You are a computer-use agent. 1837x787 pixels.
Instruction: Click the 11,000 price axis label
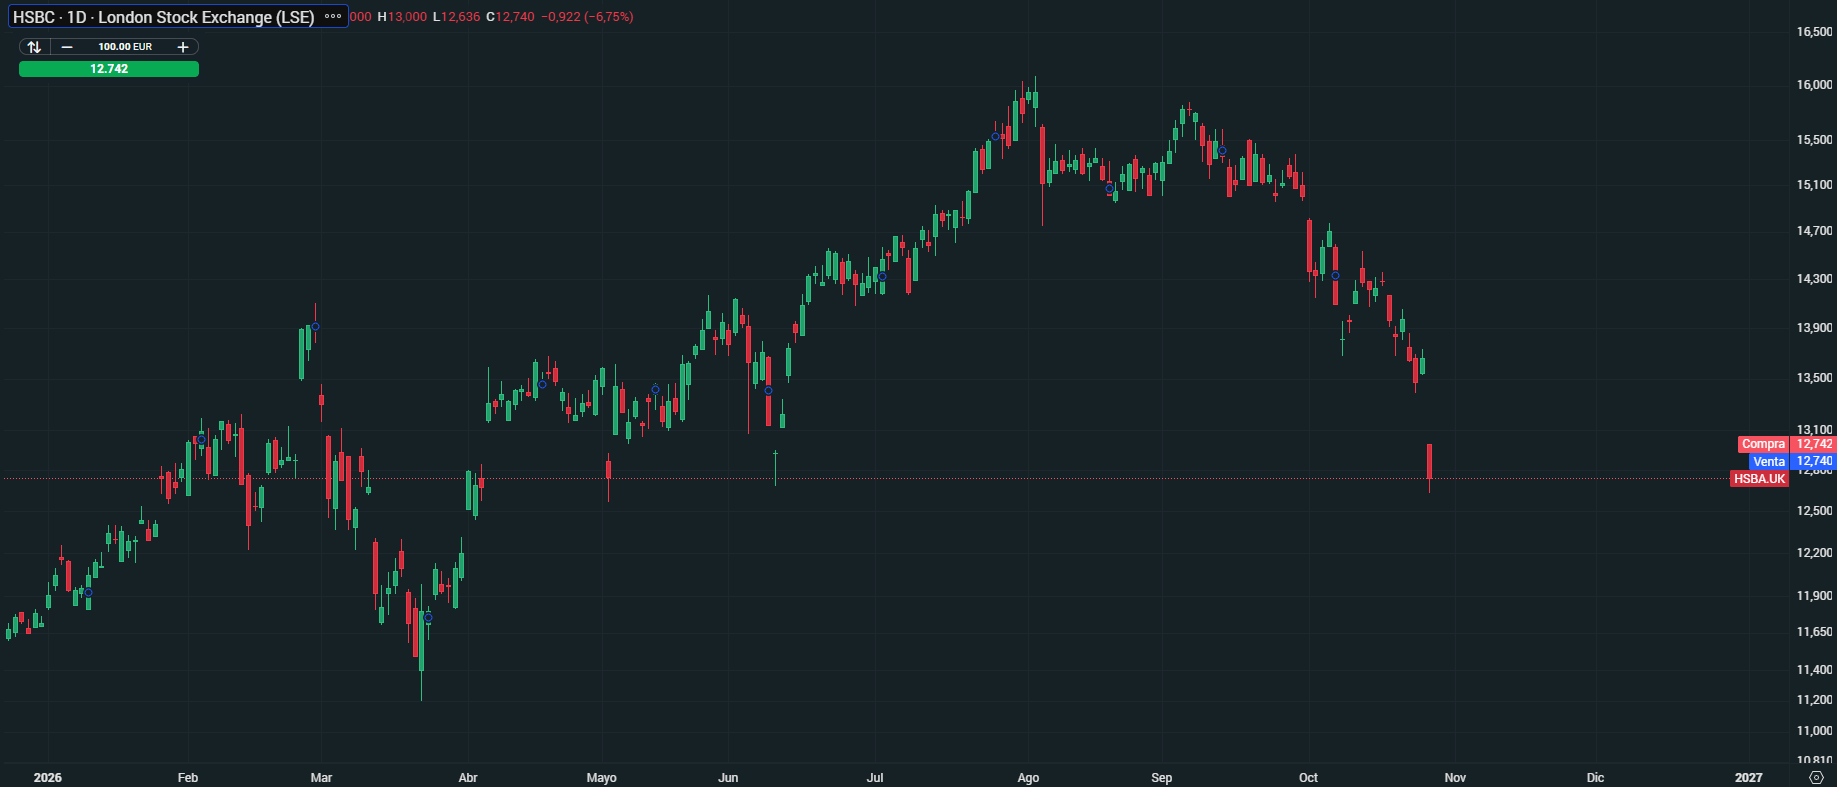pos(1814,731)
